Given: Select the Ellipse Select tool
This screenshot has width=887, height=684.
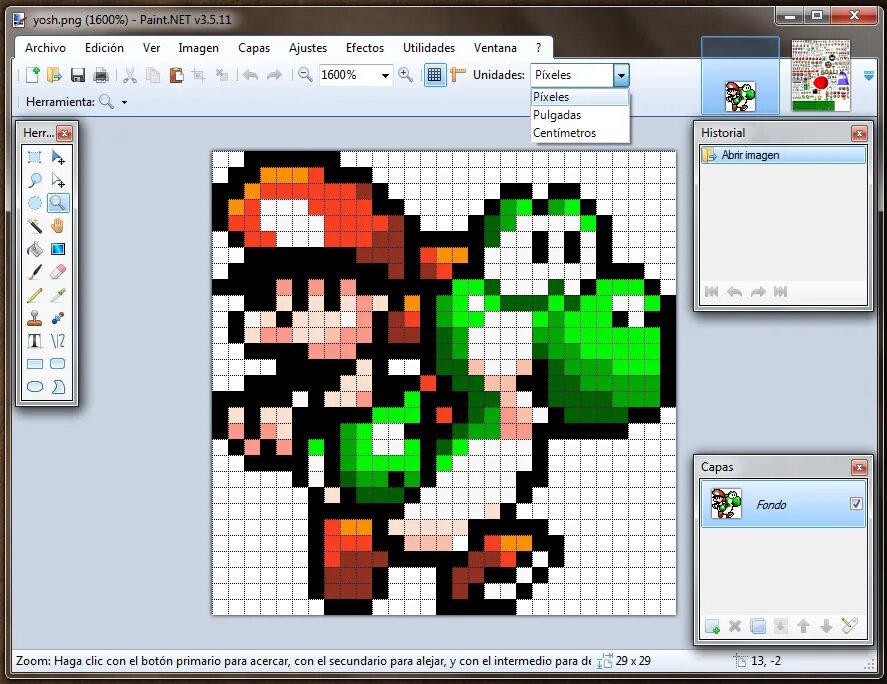Looking at the screenshot, I should coord(35,203).
